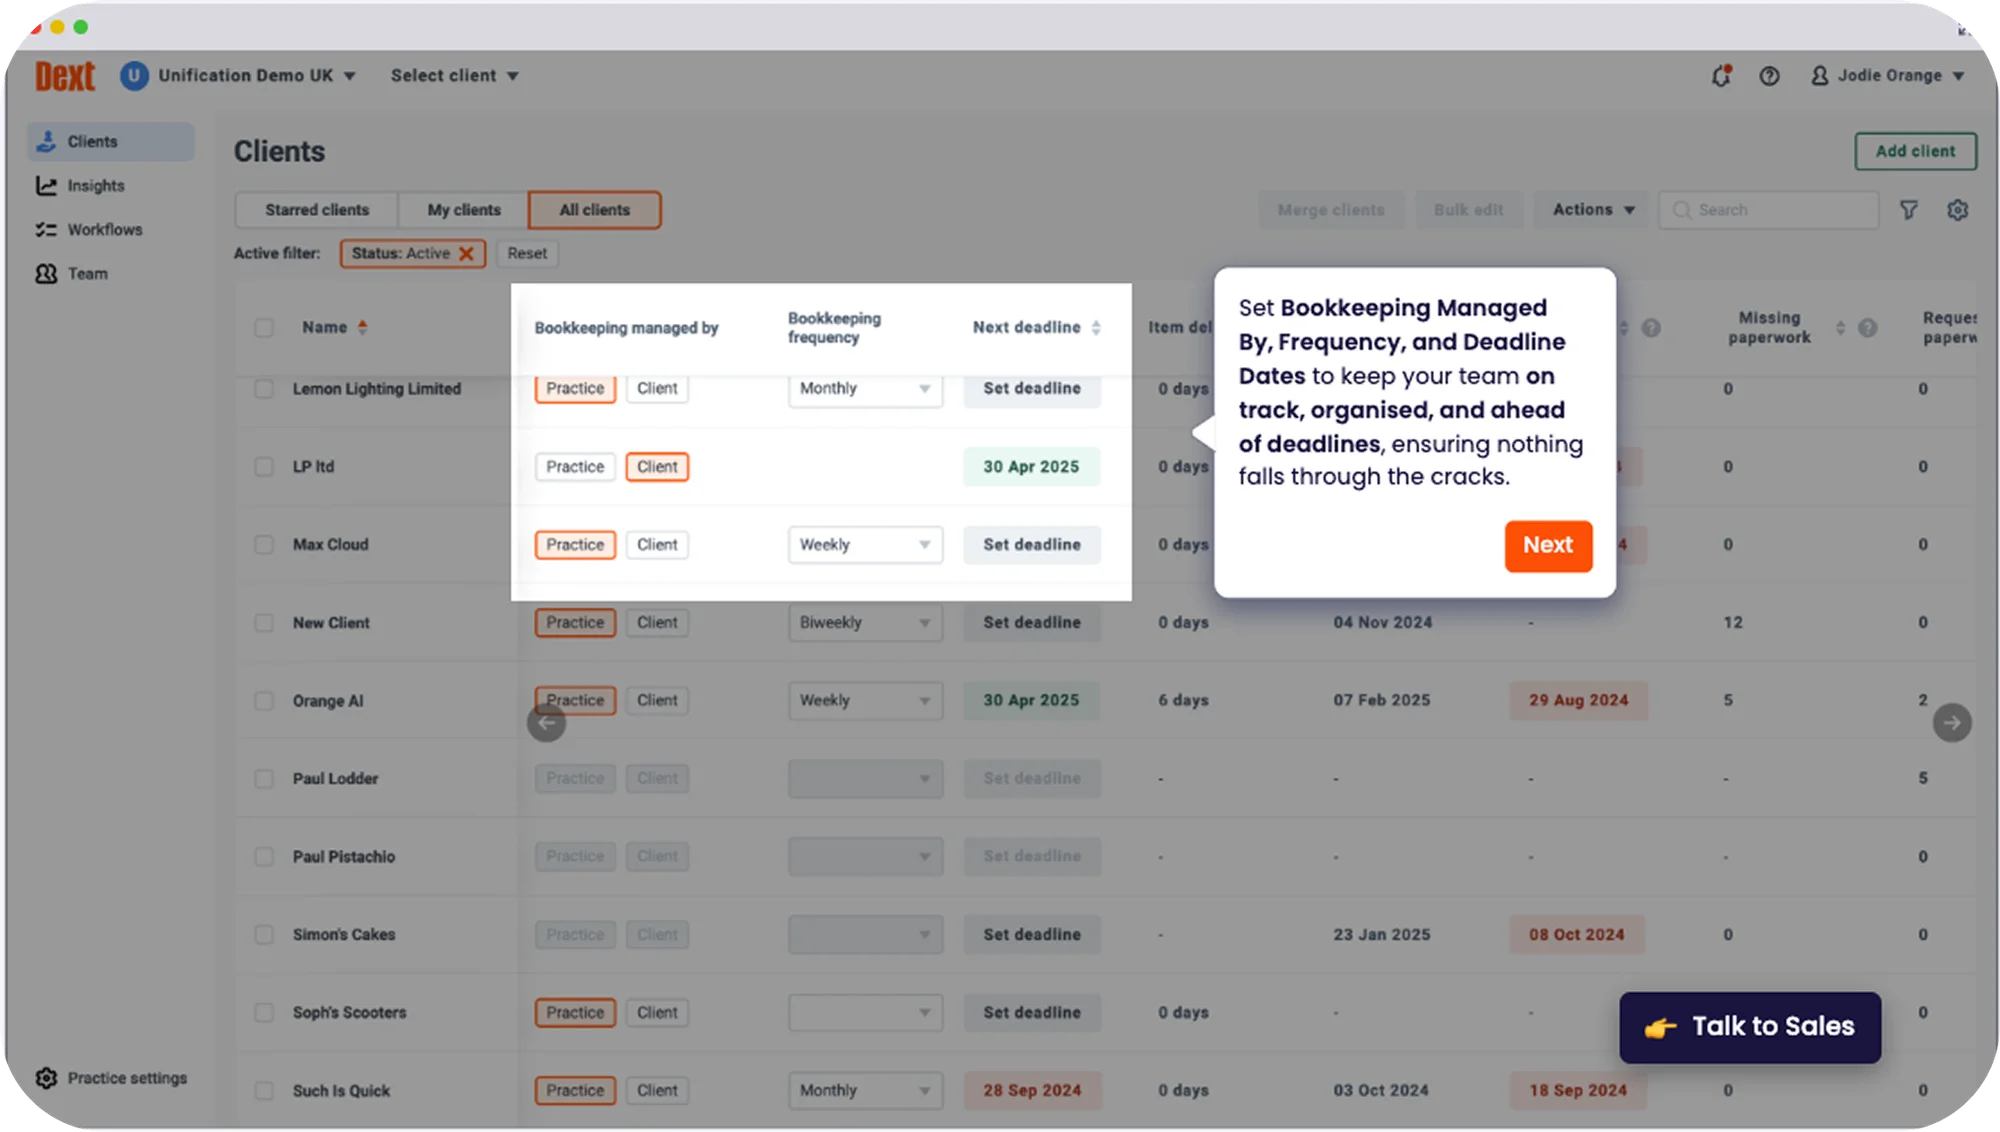Image resolution: width=2000 pixels, height=1132 pixels.
Task: Set LP ltd bookkeeping to Practice
Action: [575, 467]
